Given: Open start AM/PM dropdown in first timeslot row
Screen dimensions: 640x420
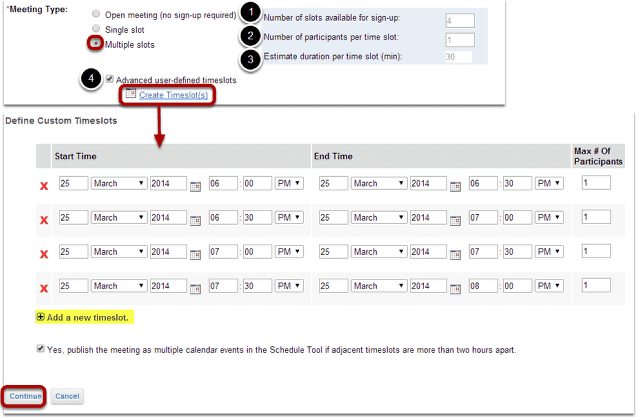Looking at the screenshot, I should point(289,183).
